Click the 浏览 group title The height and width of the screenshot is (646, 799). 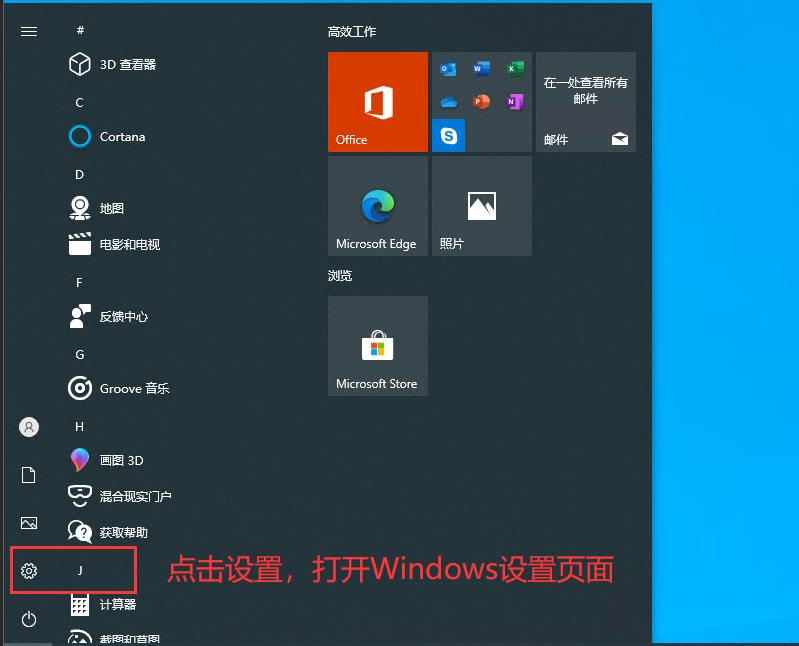340,276
